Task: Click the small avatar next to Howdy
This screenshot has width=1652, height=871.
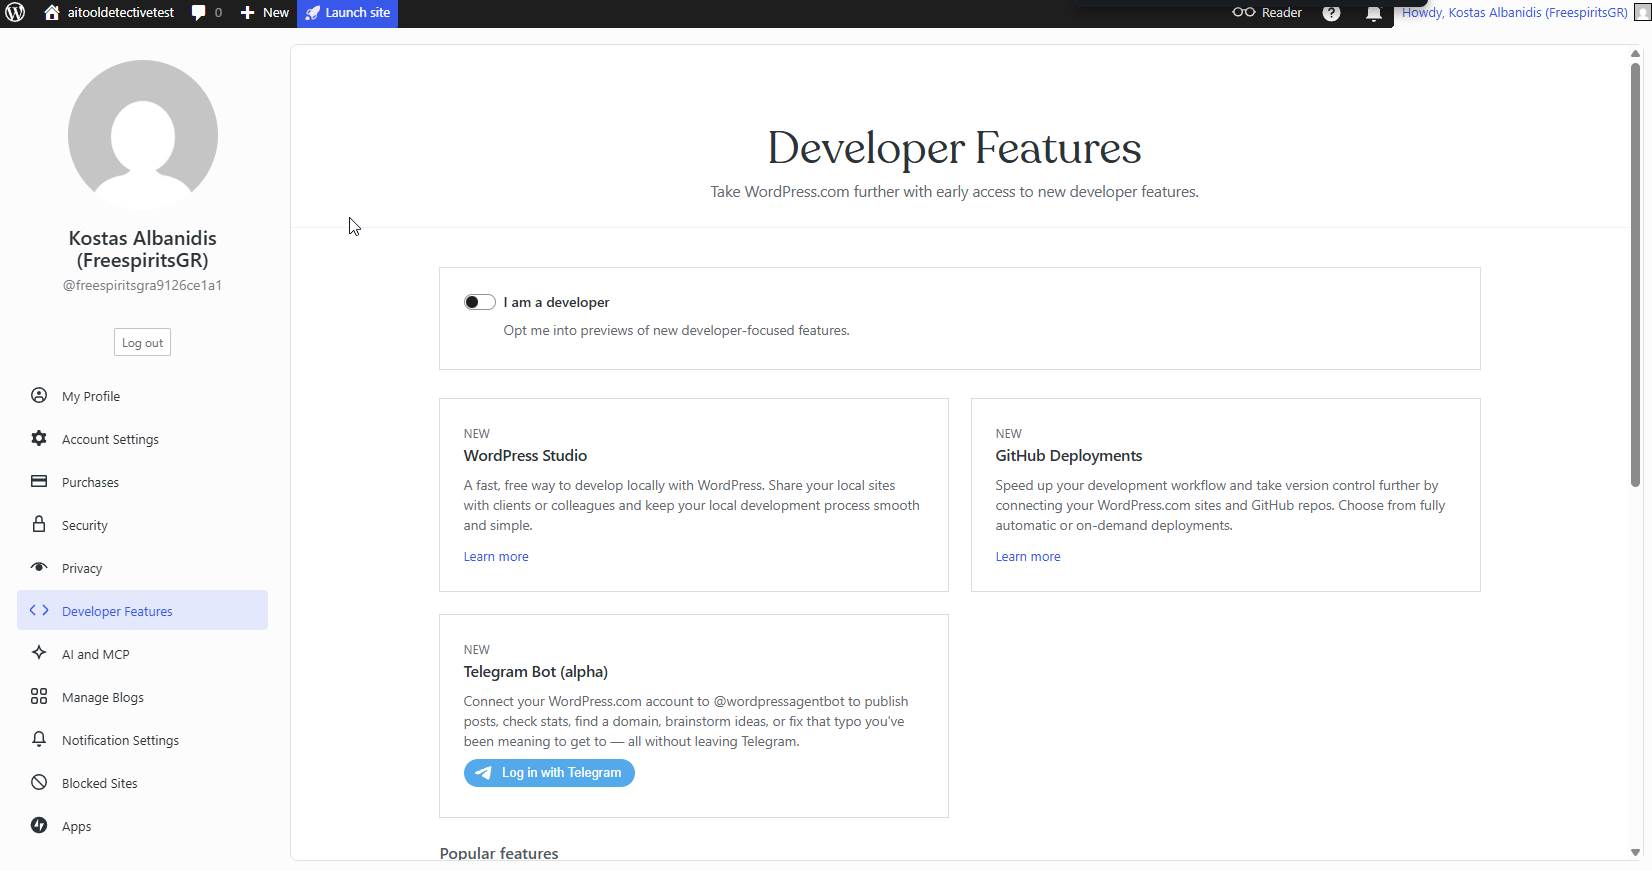Action: click(1641, 13)
